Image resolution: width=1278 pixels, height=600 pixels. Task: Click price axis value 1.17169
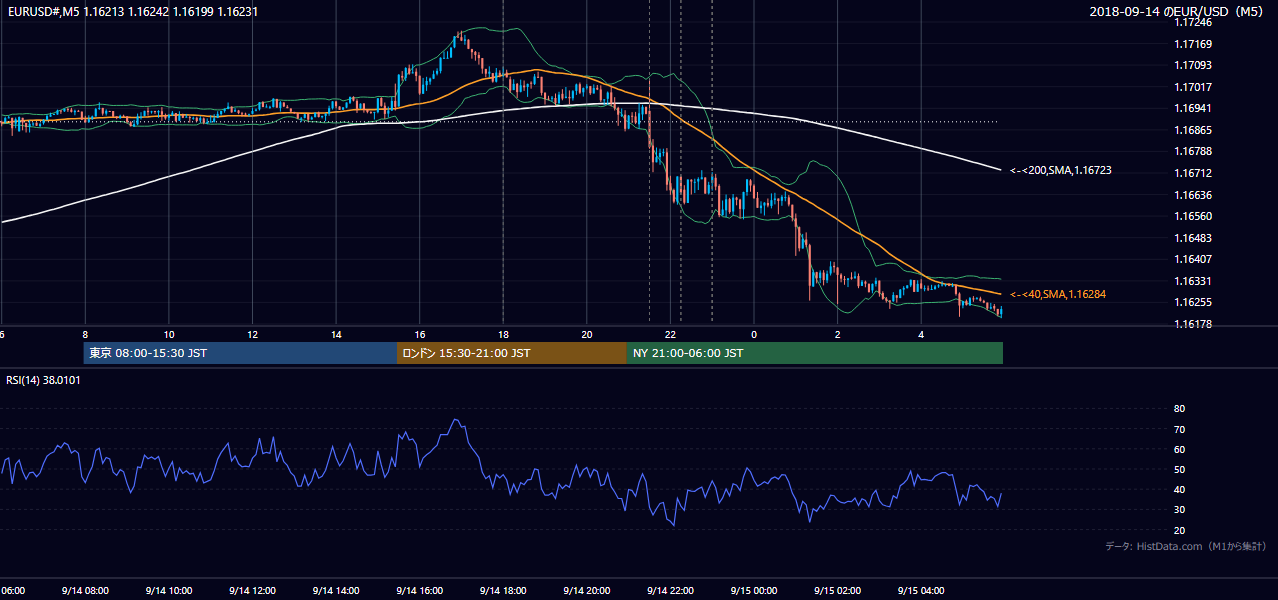pyautogui.click(x=1193, y=44)
